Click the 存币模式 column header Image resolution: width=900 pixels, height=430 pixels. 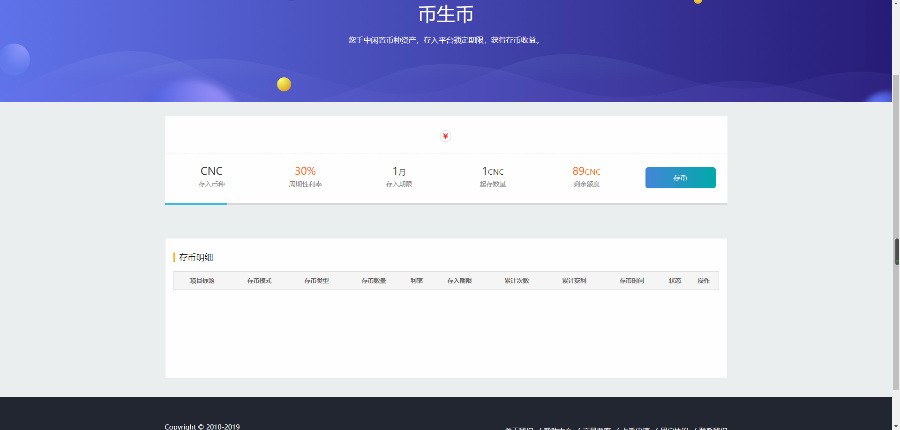pos(260,281)
